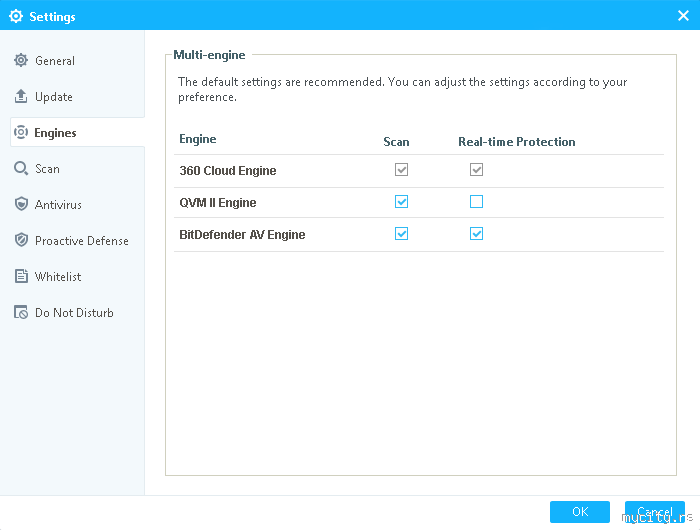700x530 pixels.
Task: Click the Do Not Disturb icon
Action: [x=21, y=313]
